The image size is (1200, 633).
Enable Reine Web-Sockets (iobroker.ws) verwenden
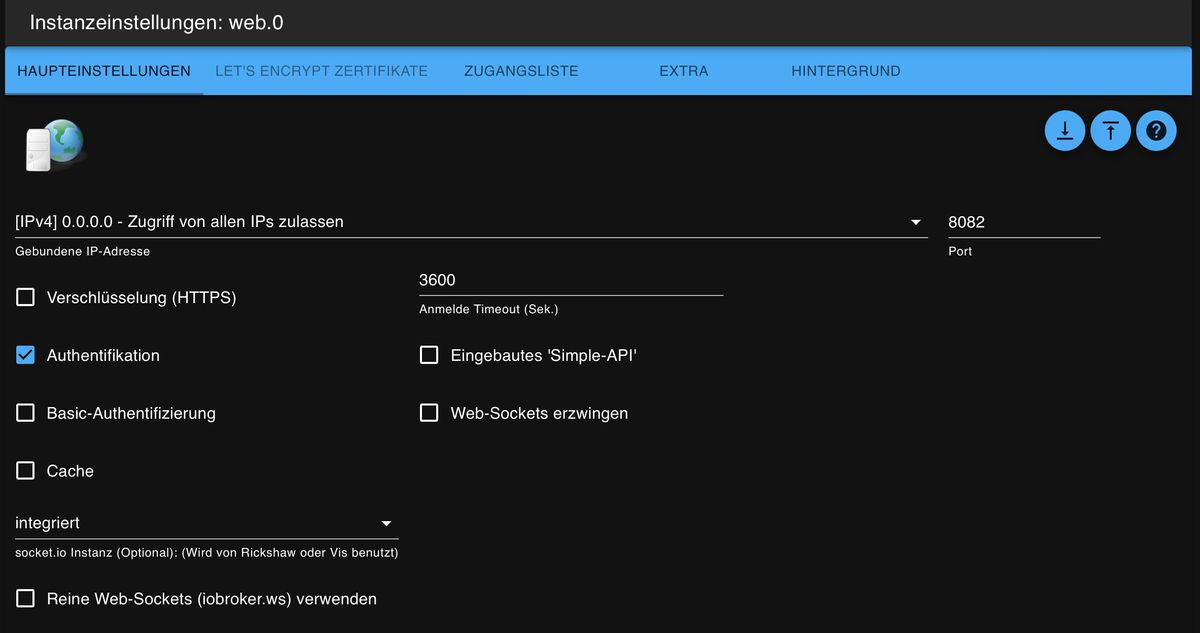pos(26,599)
